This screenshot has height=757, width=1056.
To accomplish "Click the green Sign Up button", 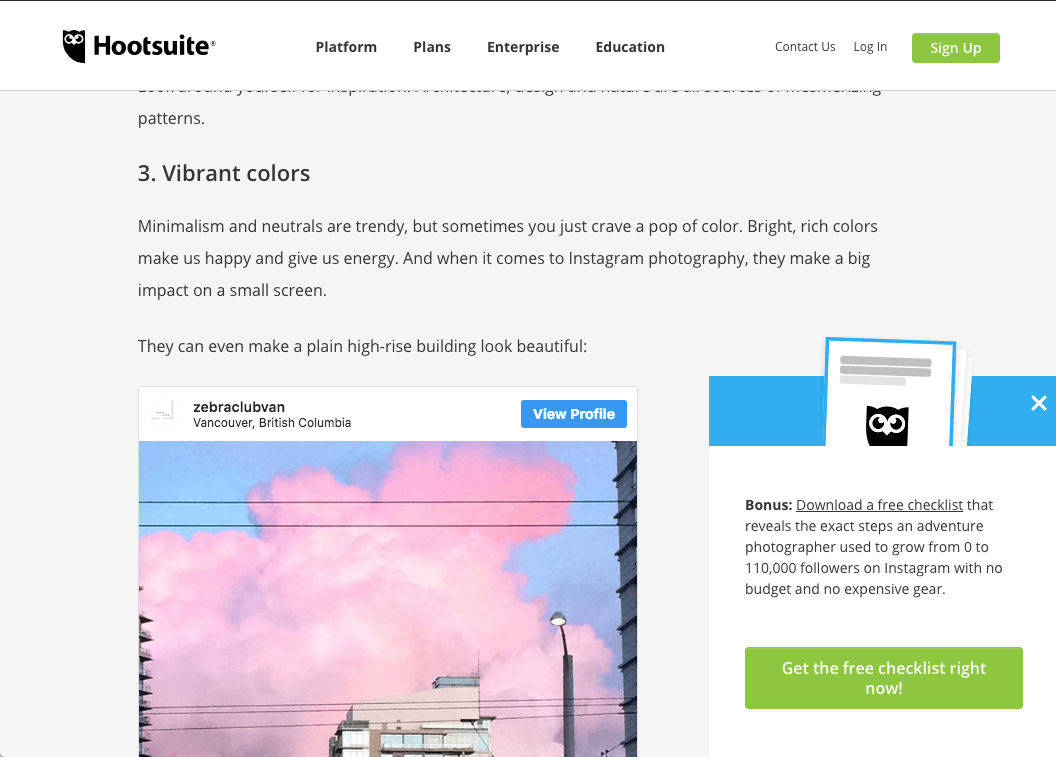I will pyautogui.click(x=956, y=48).
